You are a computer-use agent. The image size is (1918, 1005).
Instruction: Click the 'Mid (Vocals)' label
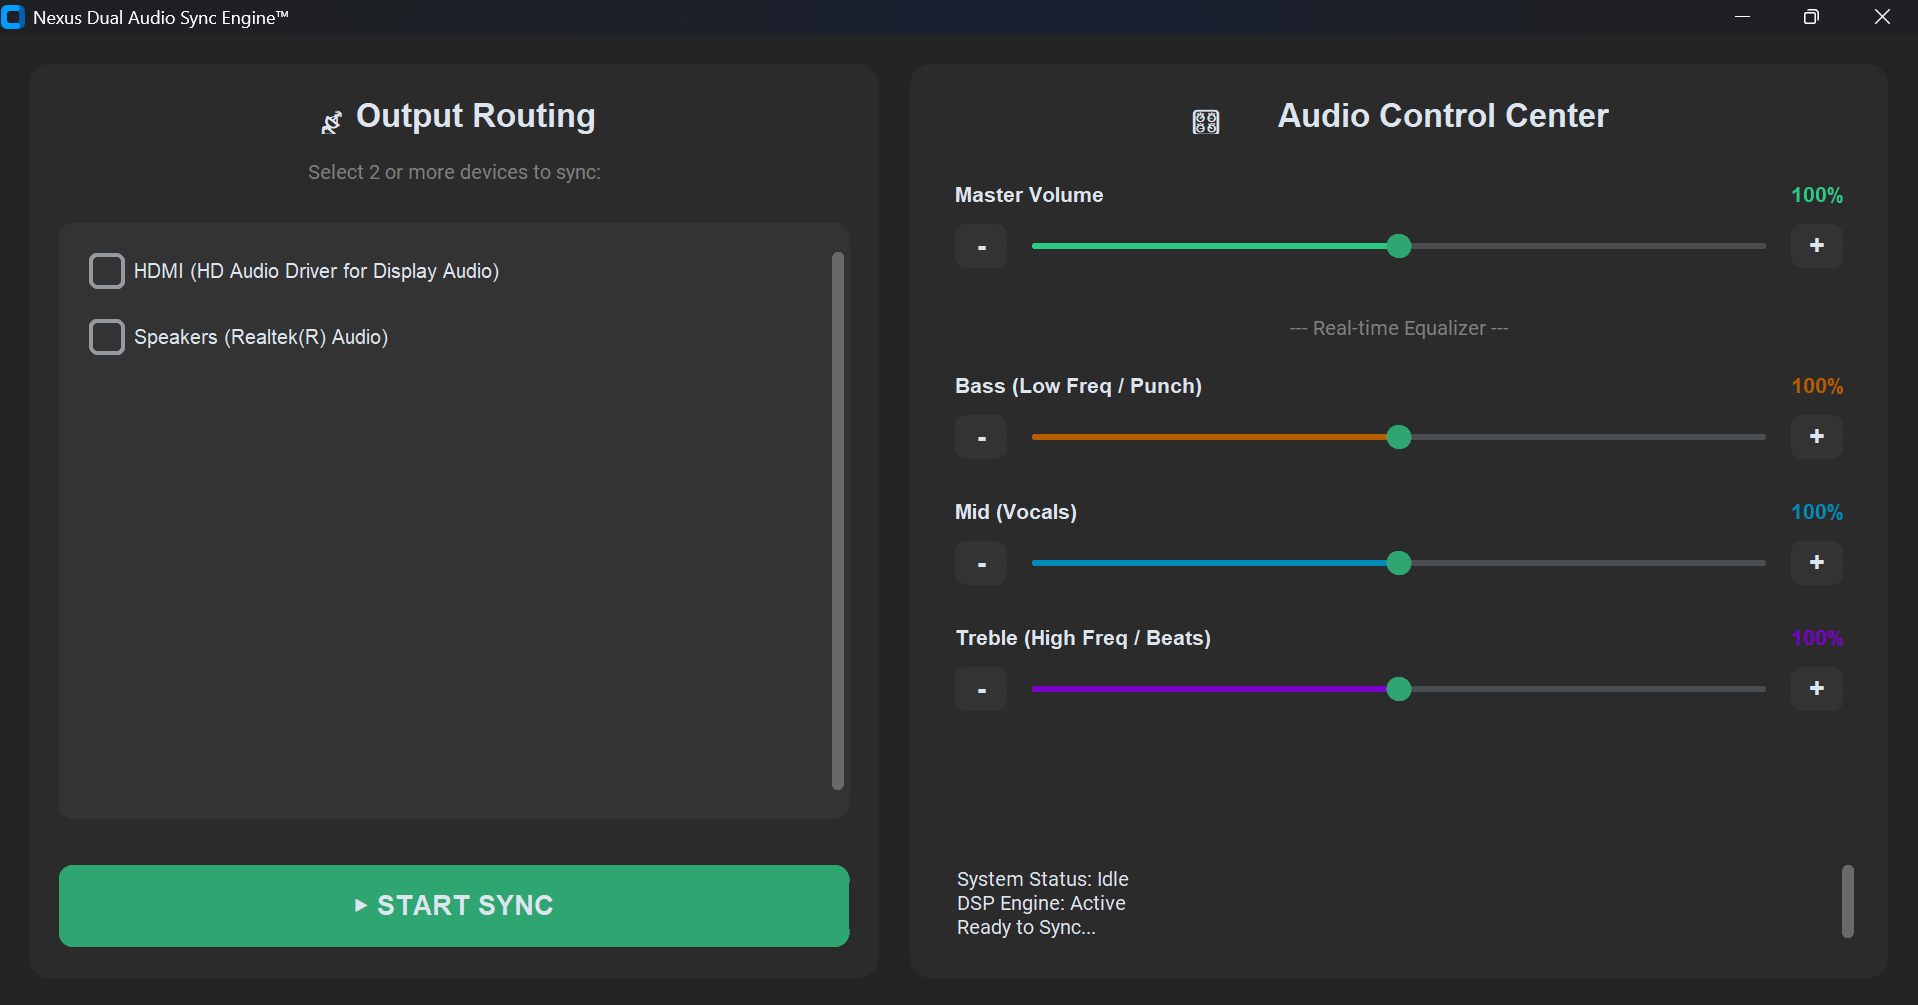(x=1016, y=512)
